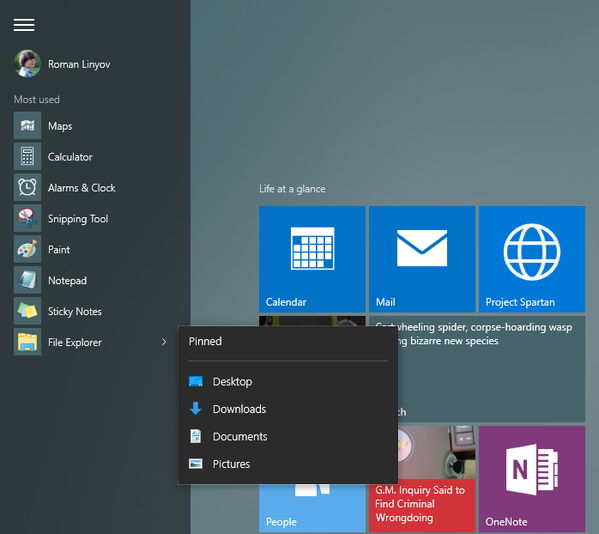The width and height of the screenshot is (599, 534).
Task: Choose Pictures in the Pinned menu
Action: coord(288,464)
